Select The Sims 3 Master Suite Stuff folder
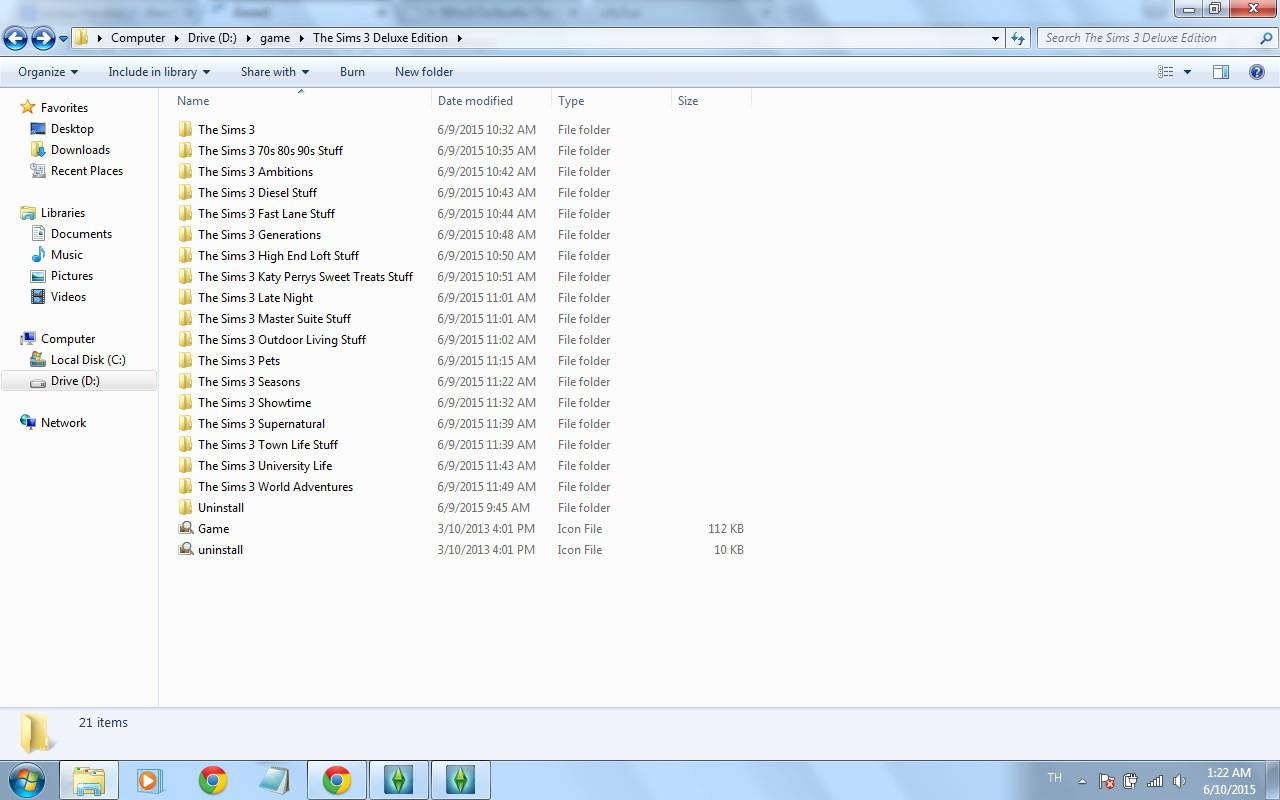Viewport: 1280px width, 800px height. coord(274,319)
